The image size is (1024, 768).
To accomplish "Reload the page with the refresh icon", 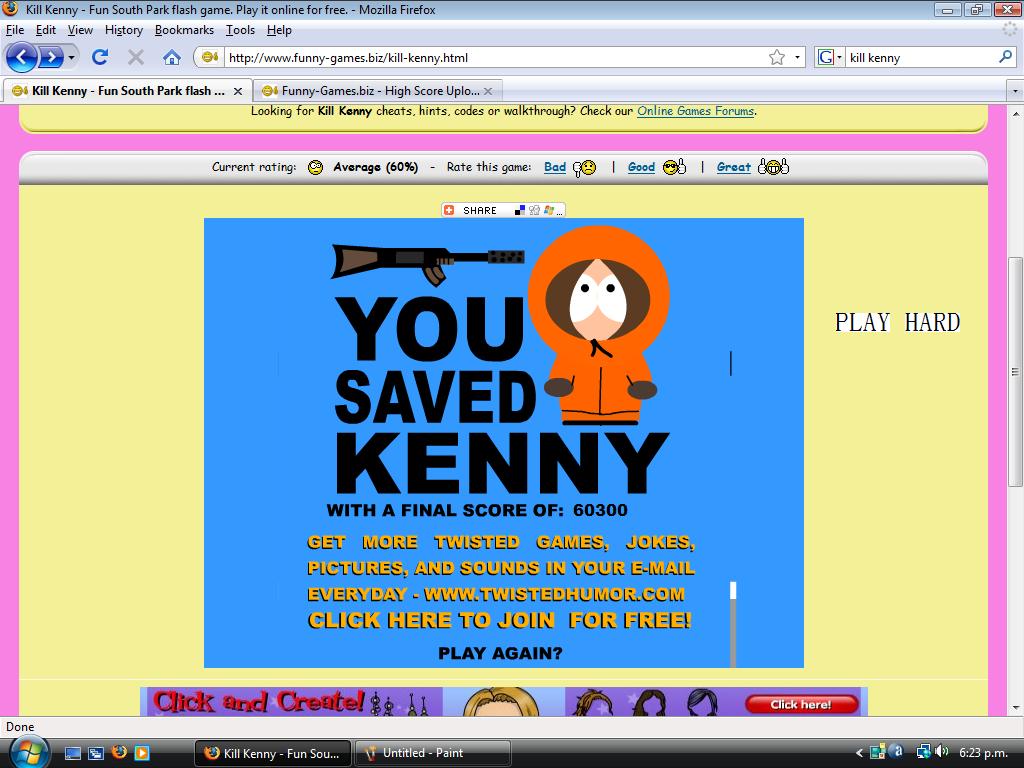I will [x=100, y=57].
